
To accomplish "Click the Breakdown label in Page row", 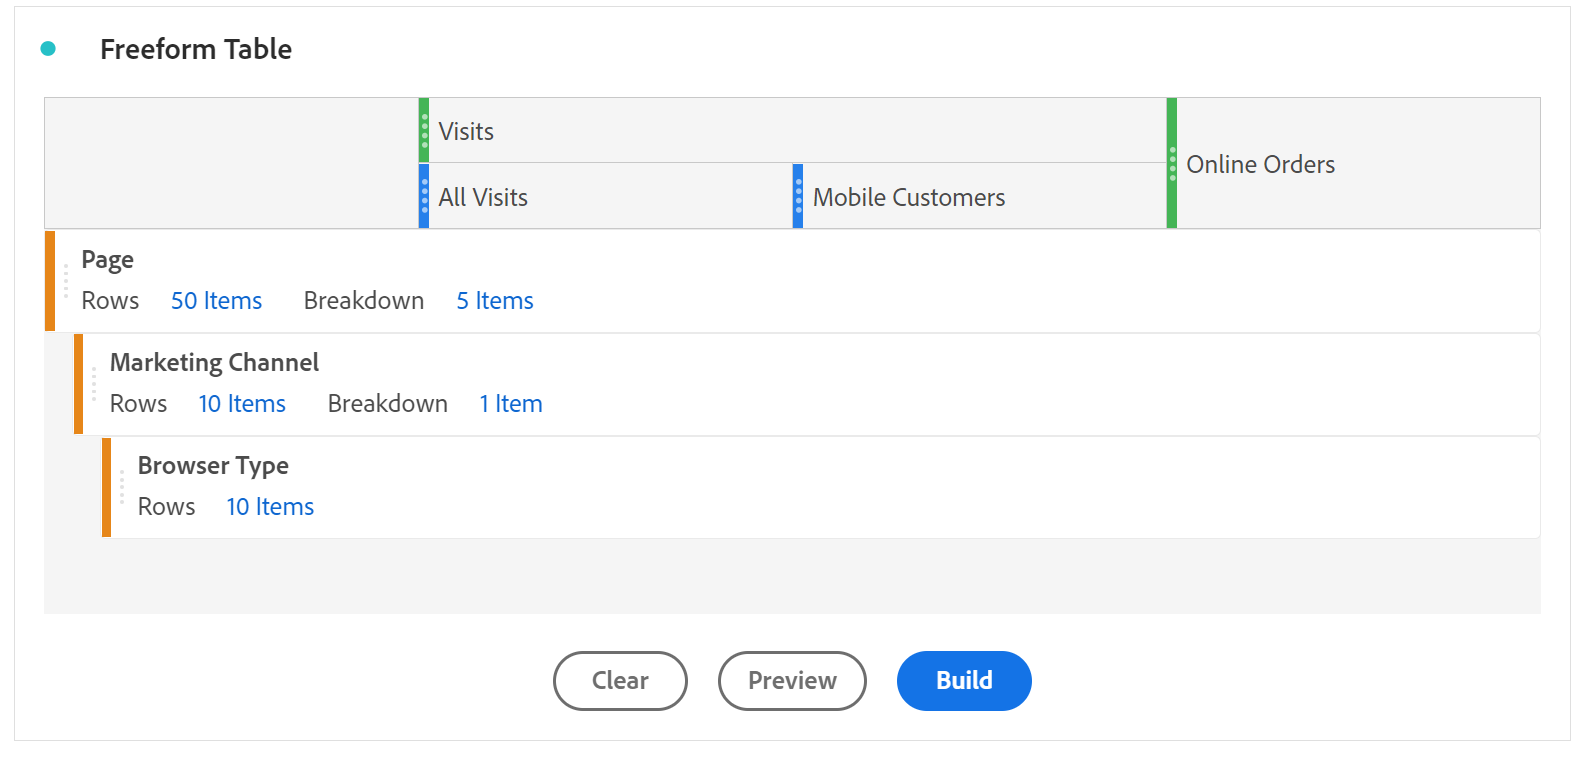I will click(x=364, y=301).
